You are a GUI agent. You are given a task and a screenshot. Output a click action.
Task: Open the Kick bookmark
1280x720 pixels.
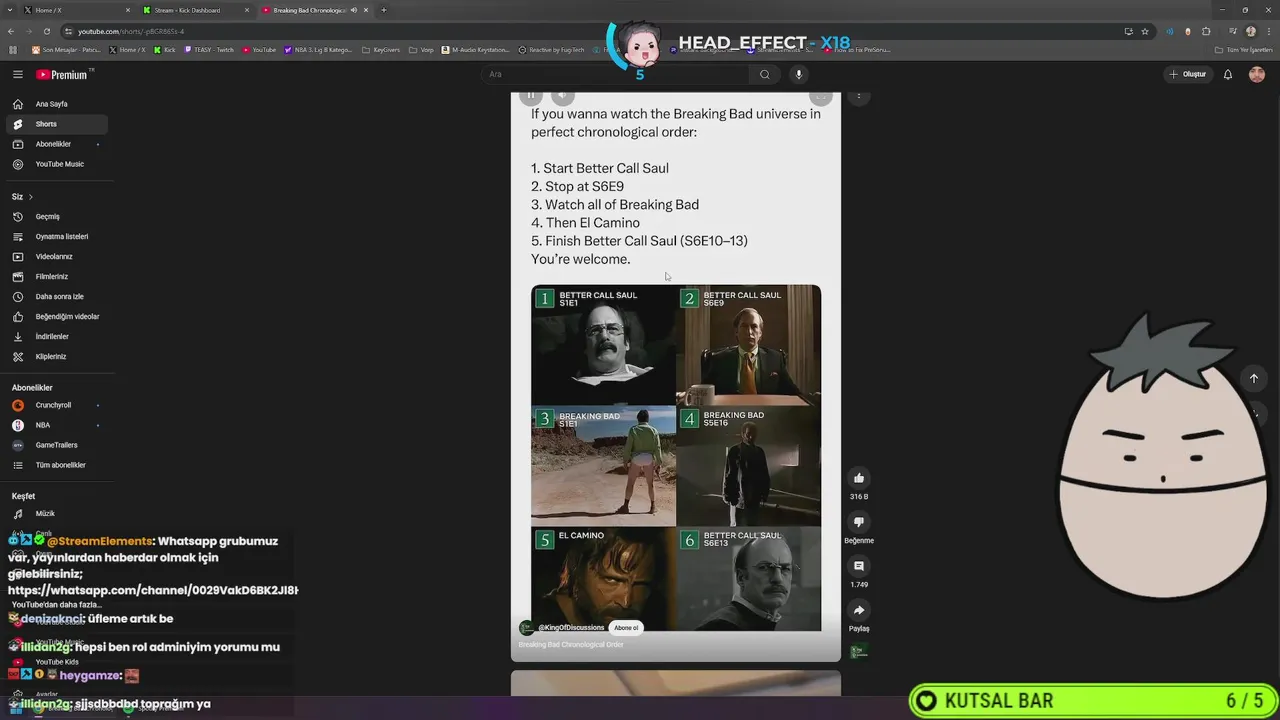pyautogui.click(x=163, y=49)
